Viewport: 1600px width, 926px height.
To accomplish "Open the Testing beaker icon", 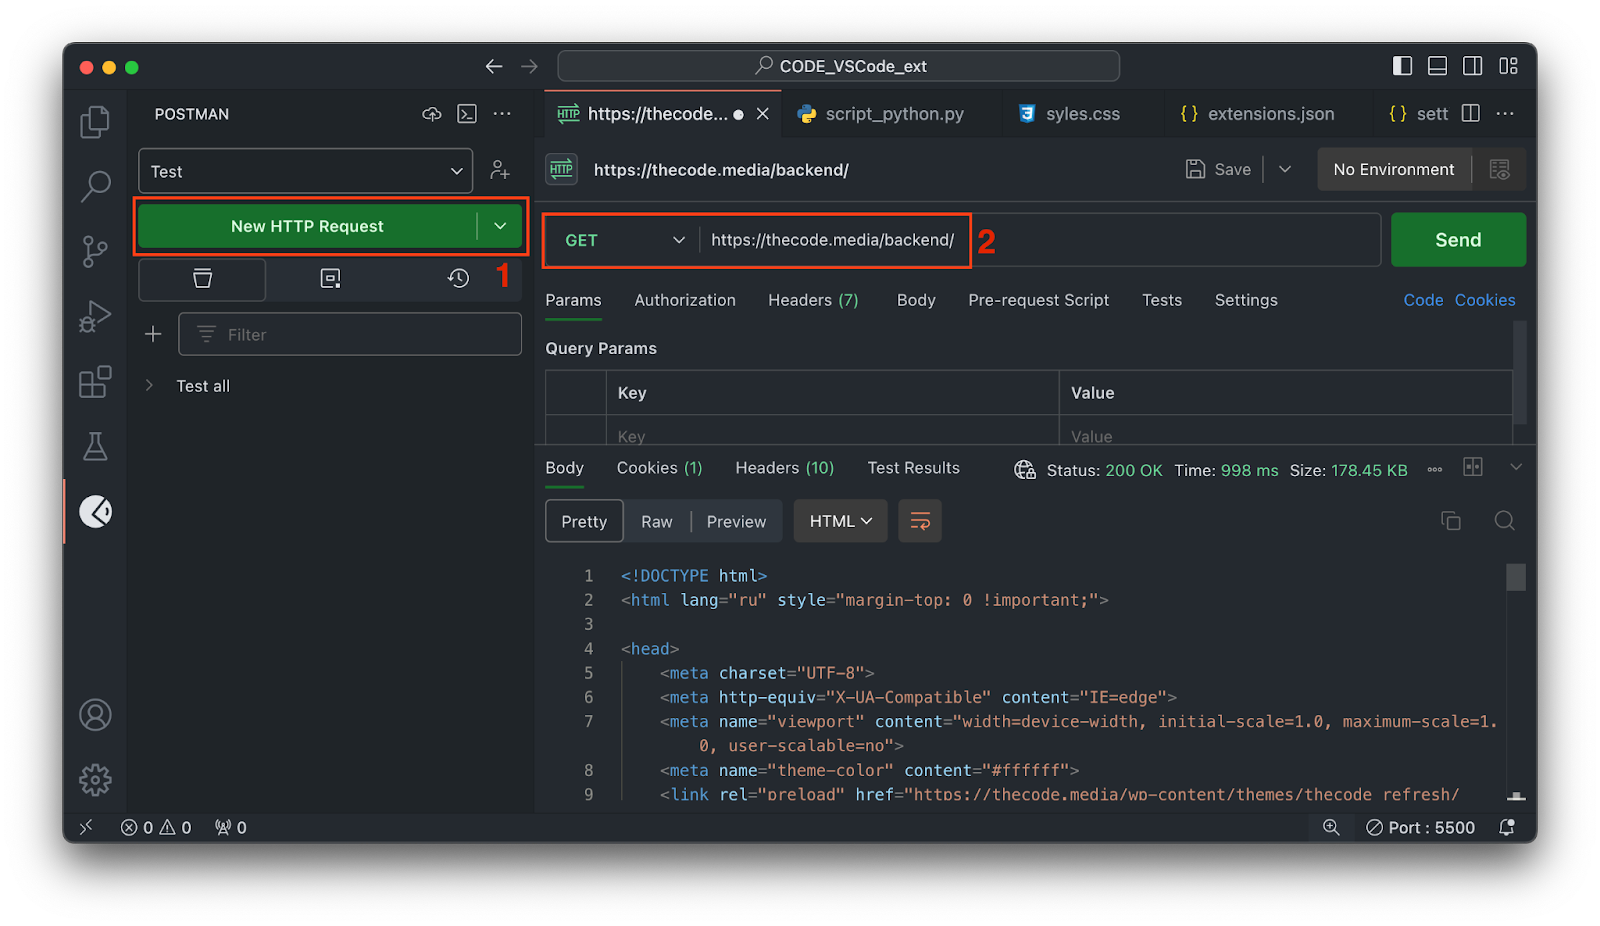I will coord(95,446).
